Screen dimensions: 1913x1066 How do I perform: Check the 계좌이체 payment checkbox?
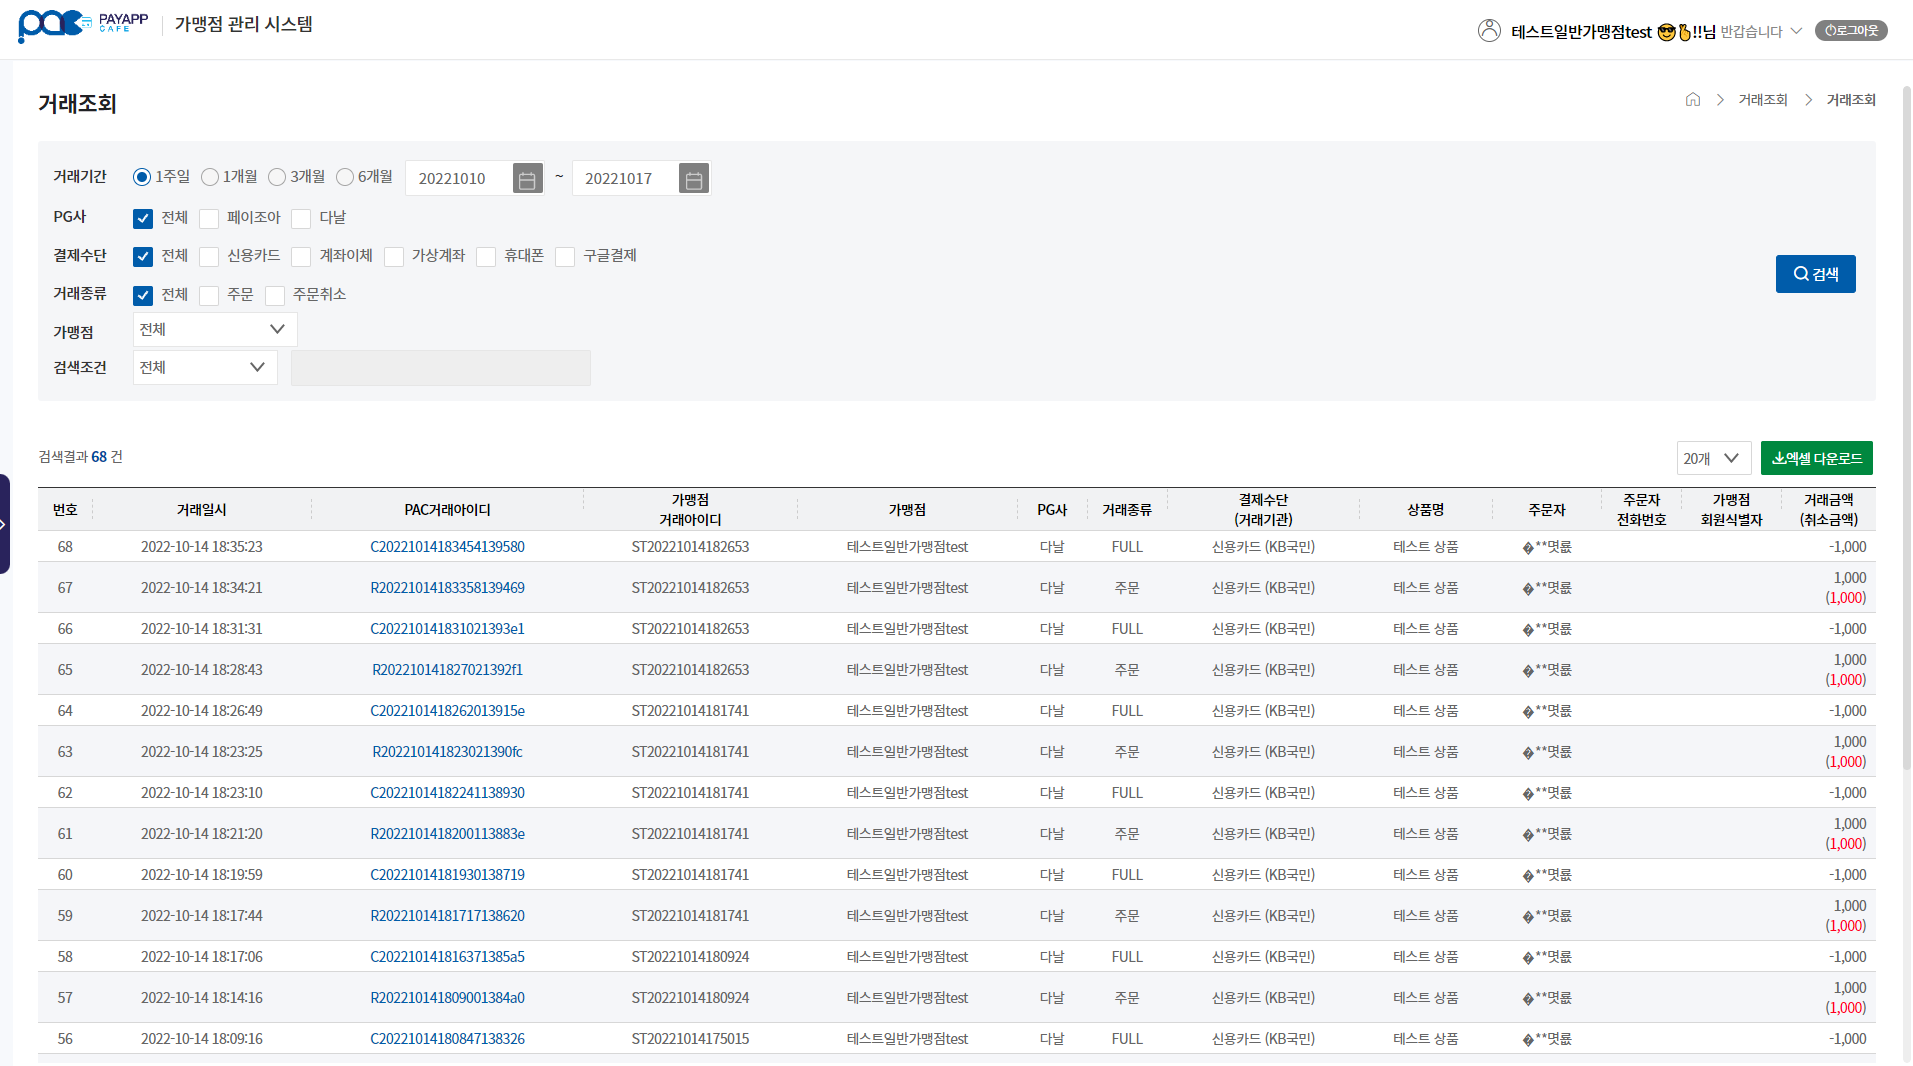tap(301, 256)
